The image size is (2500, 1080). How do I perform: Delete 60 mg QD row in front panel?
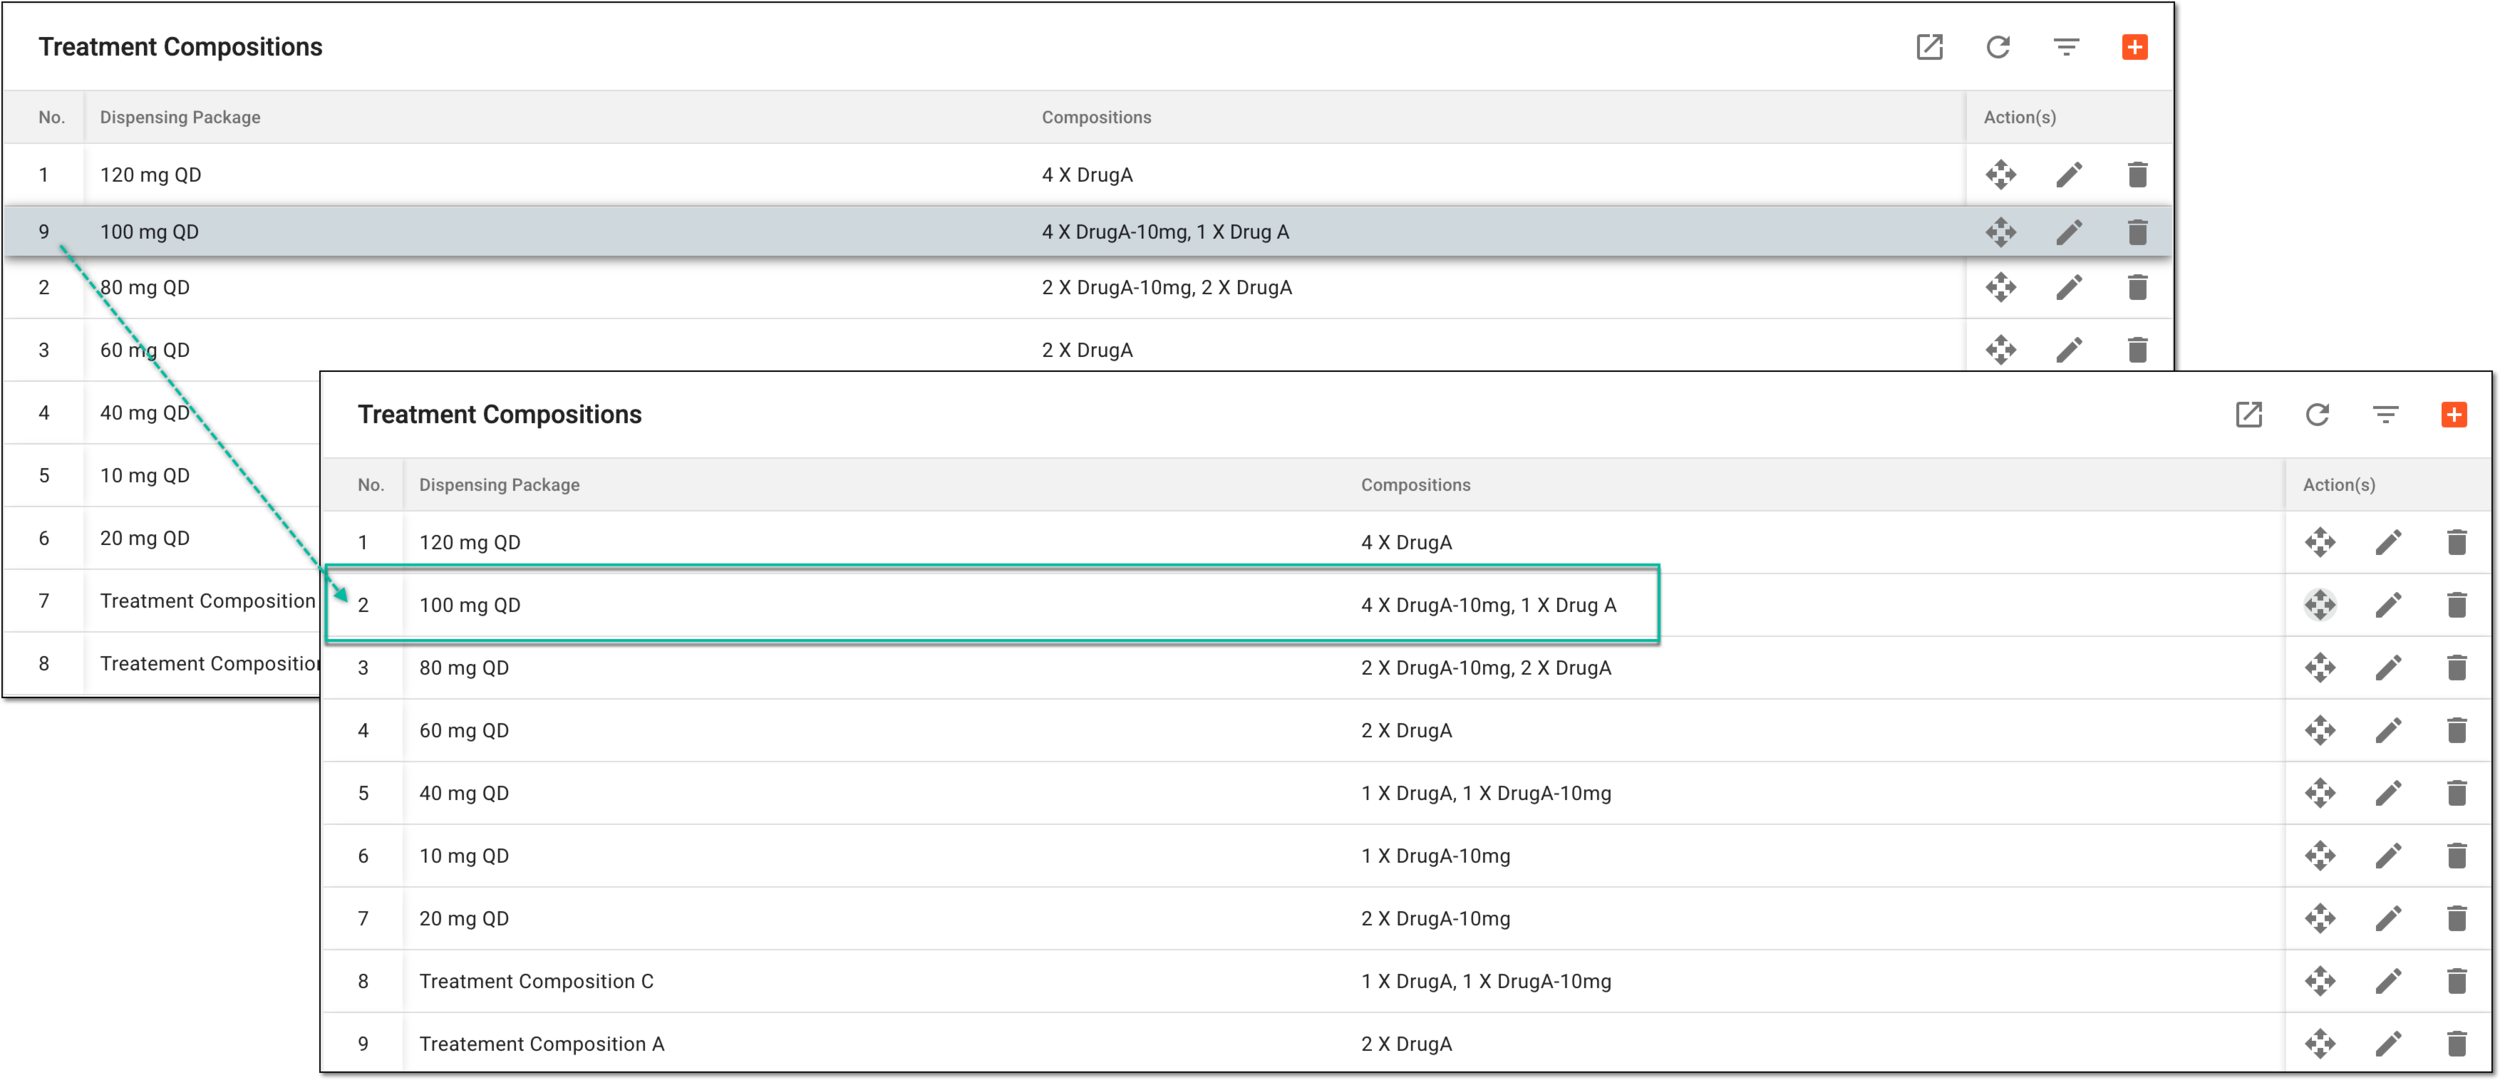tap(2457, 731)
